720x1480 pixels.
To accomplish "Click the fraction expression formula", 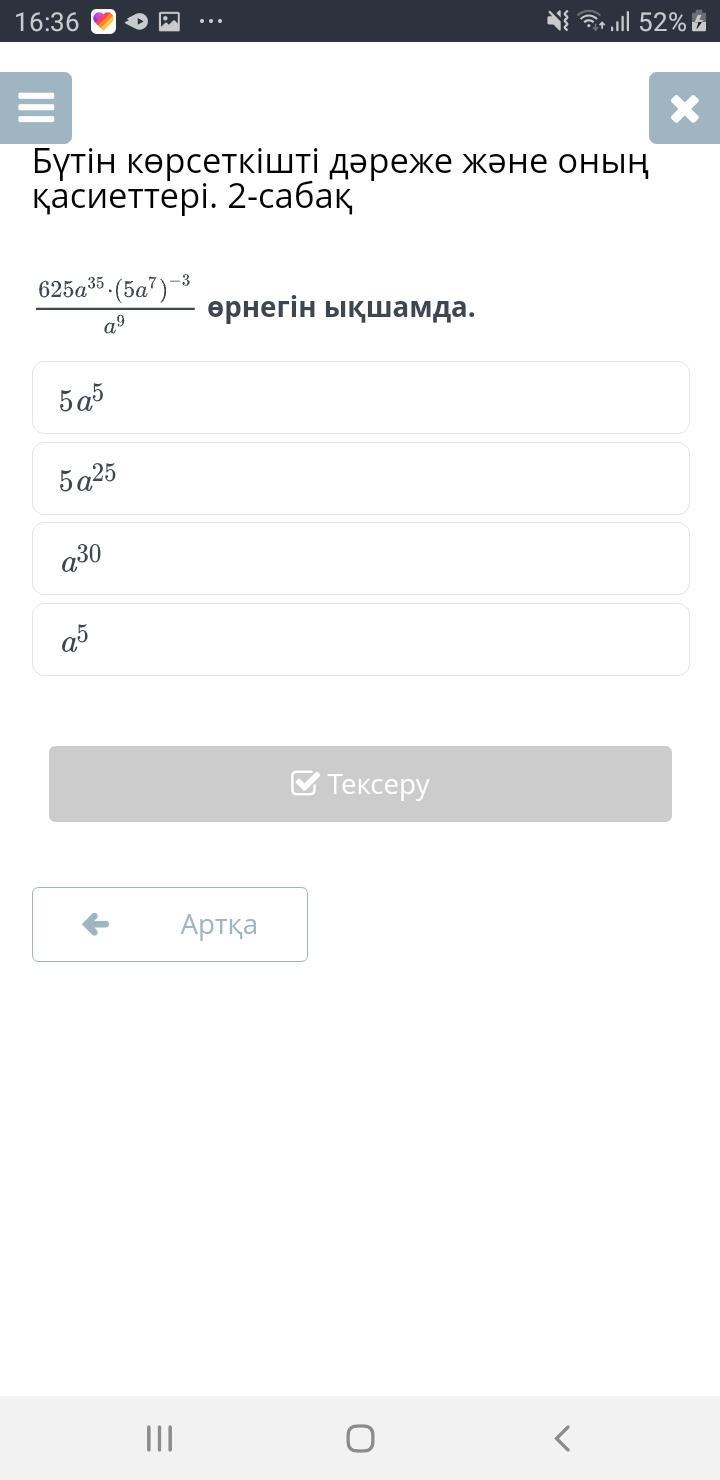I will pyautogui.click(x=115, y=306).
